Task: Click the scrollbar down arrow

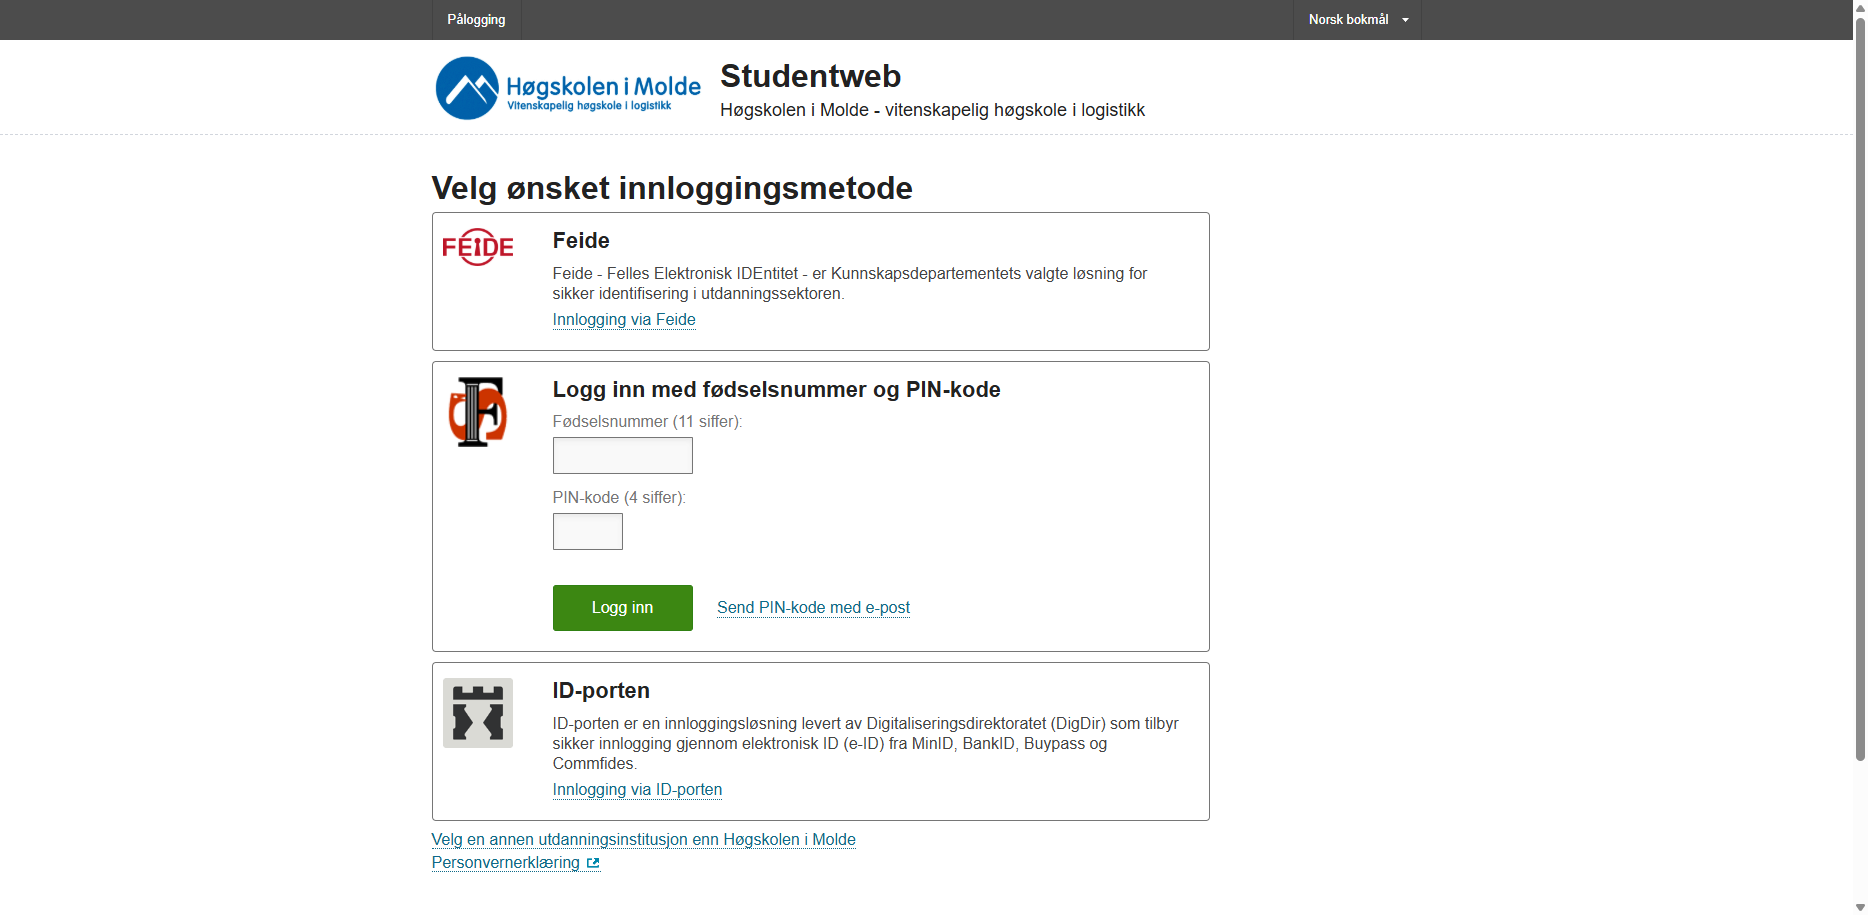Action: coord(1860,908)
